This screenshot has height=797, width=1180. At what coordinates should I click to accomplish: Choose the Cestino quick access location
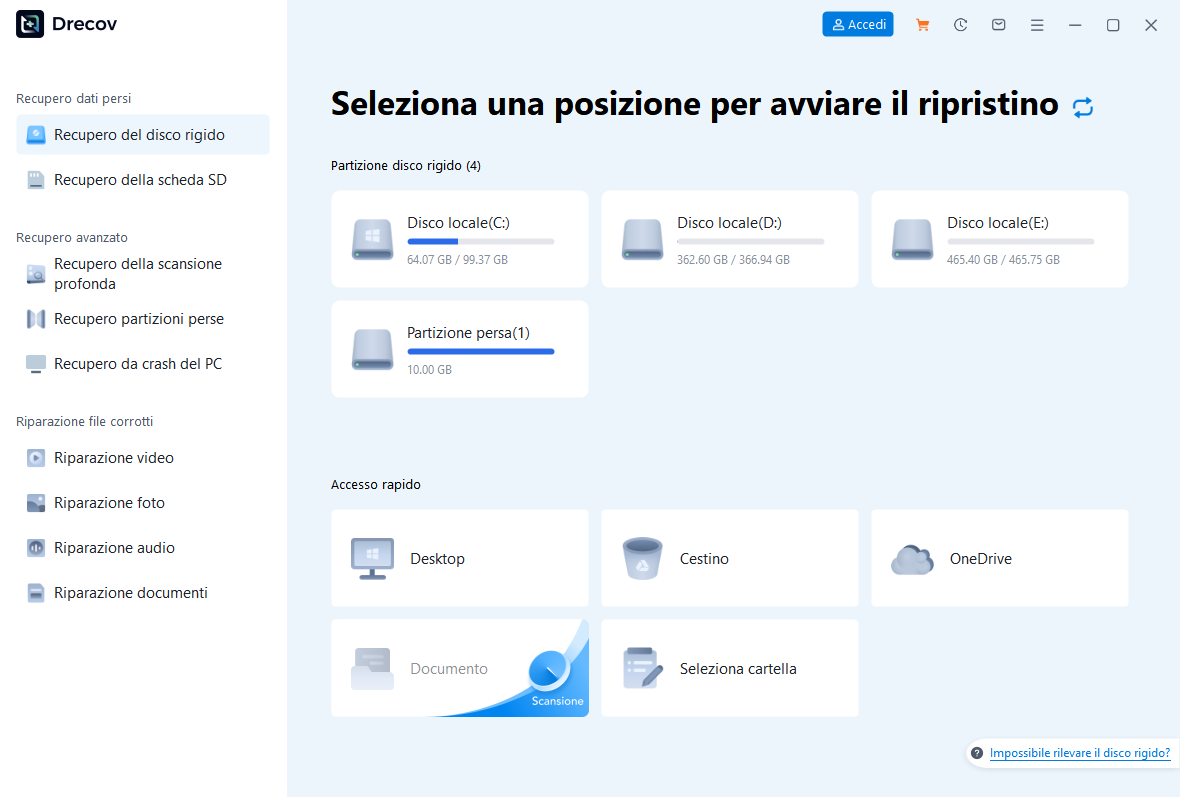coord(729,559)
